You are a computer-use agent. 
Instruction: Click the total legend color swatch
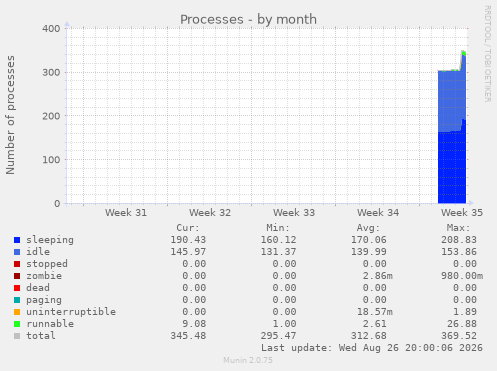pyautogui.click(x=17, y=336)
